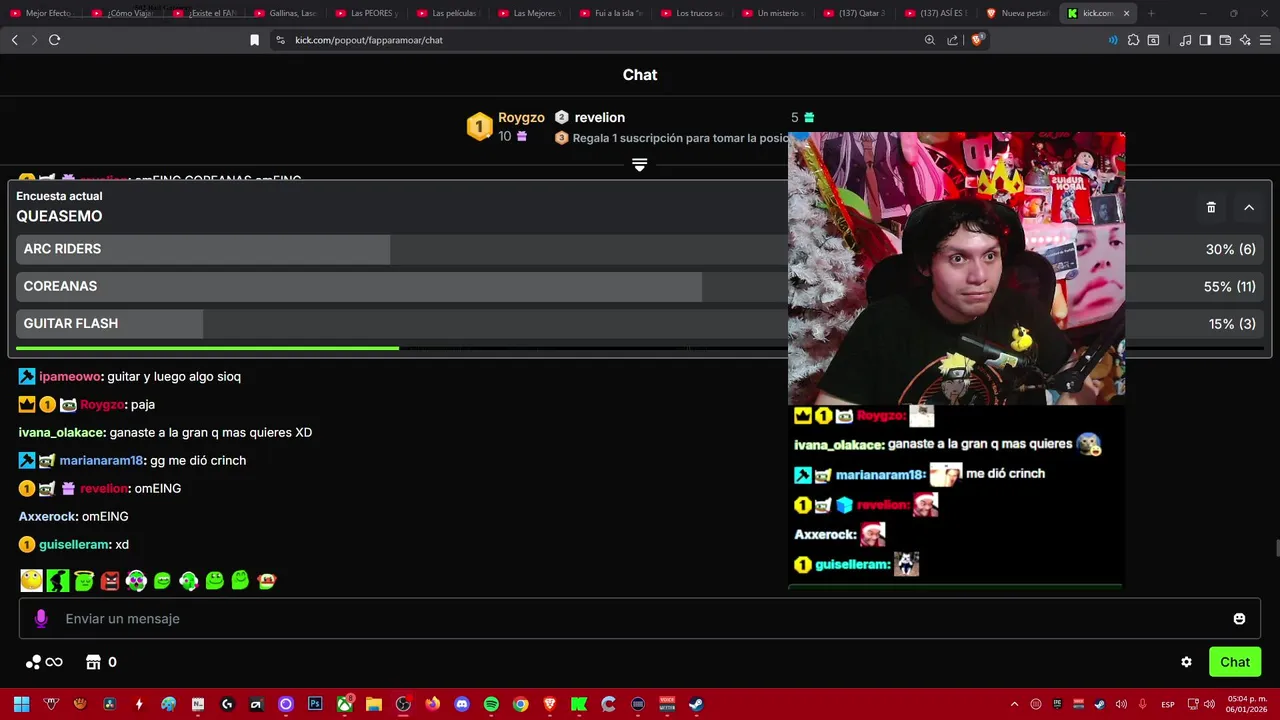Insert the black silhouette on green emote
The width and height of the screenshot is (1280, 720).
pos(58,580)
